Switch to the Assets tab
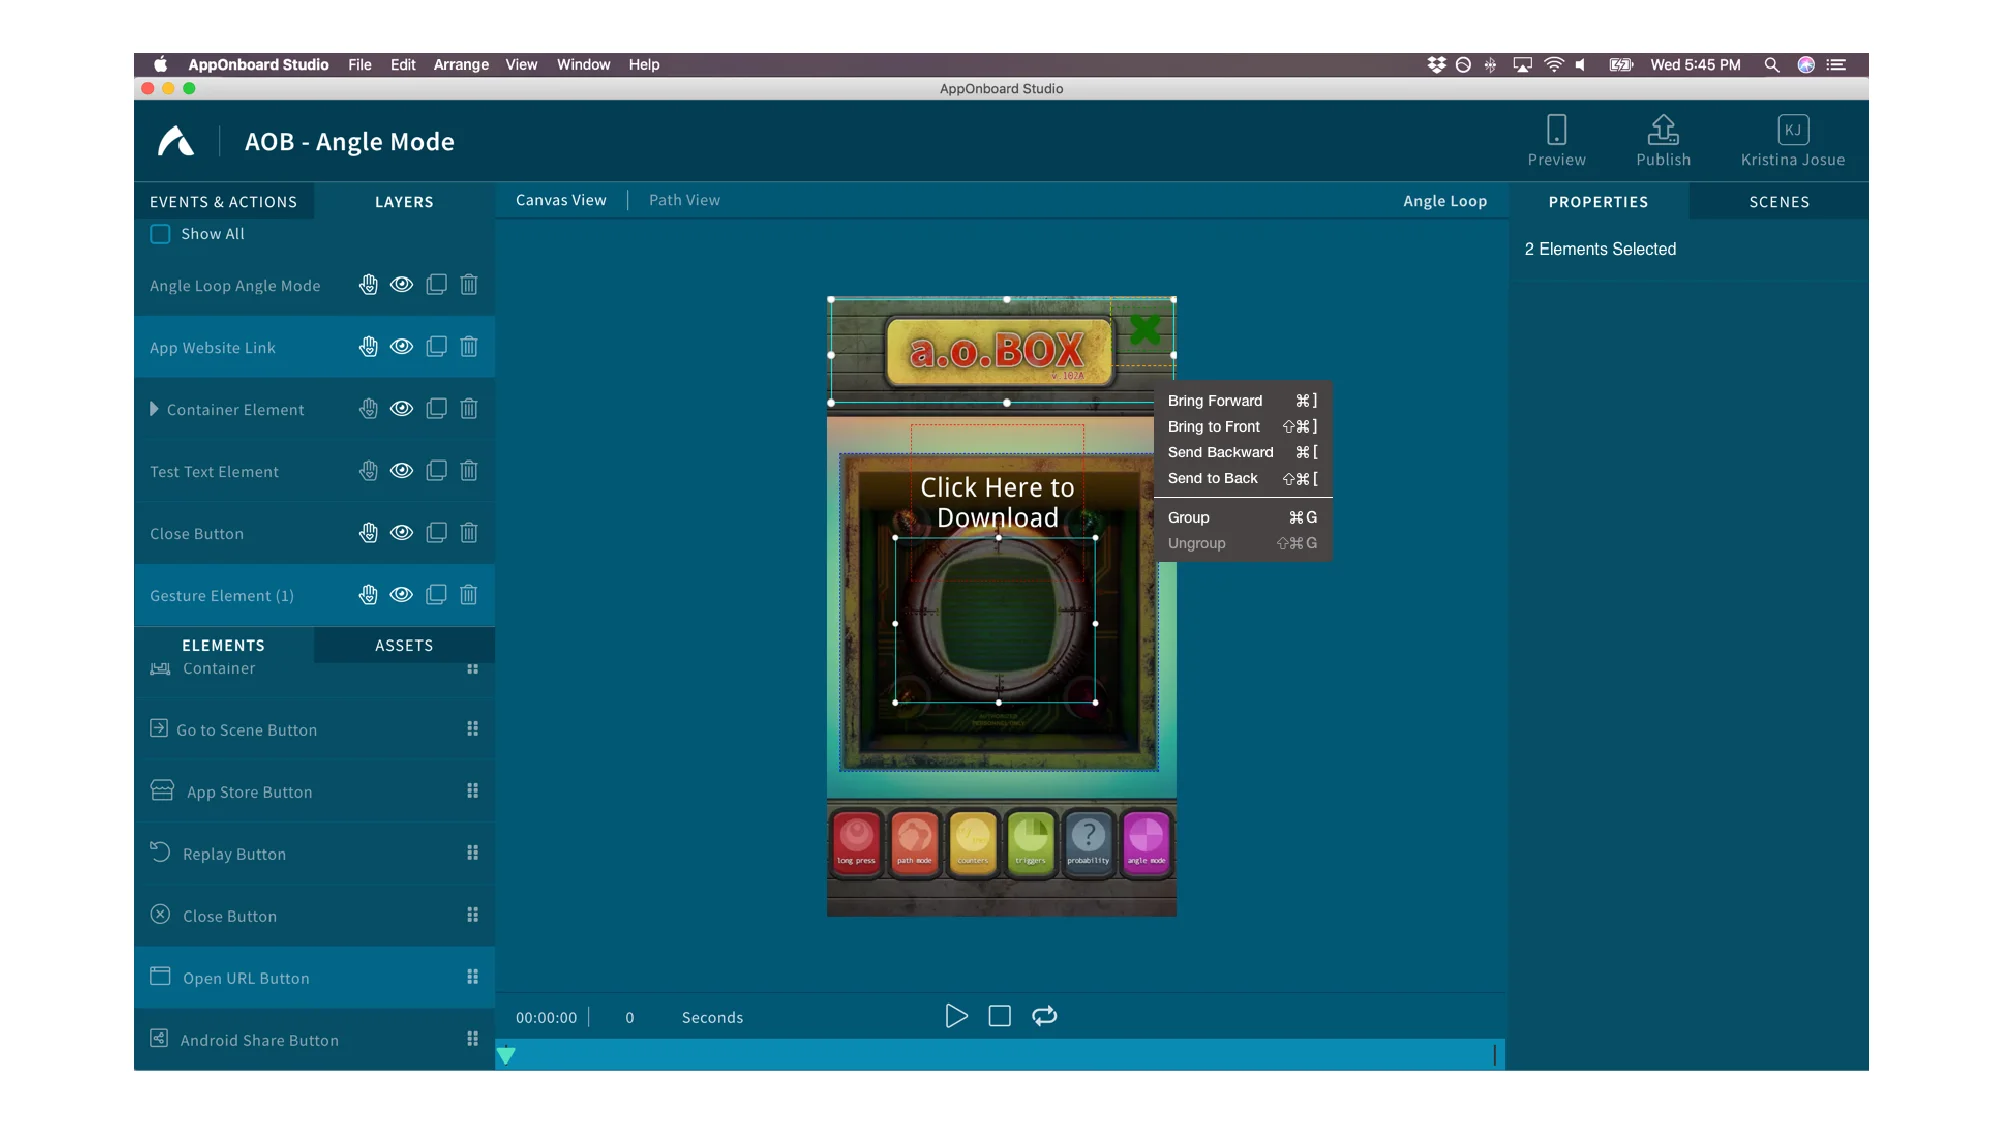 404,646
